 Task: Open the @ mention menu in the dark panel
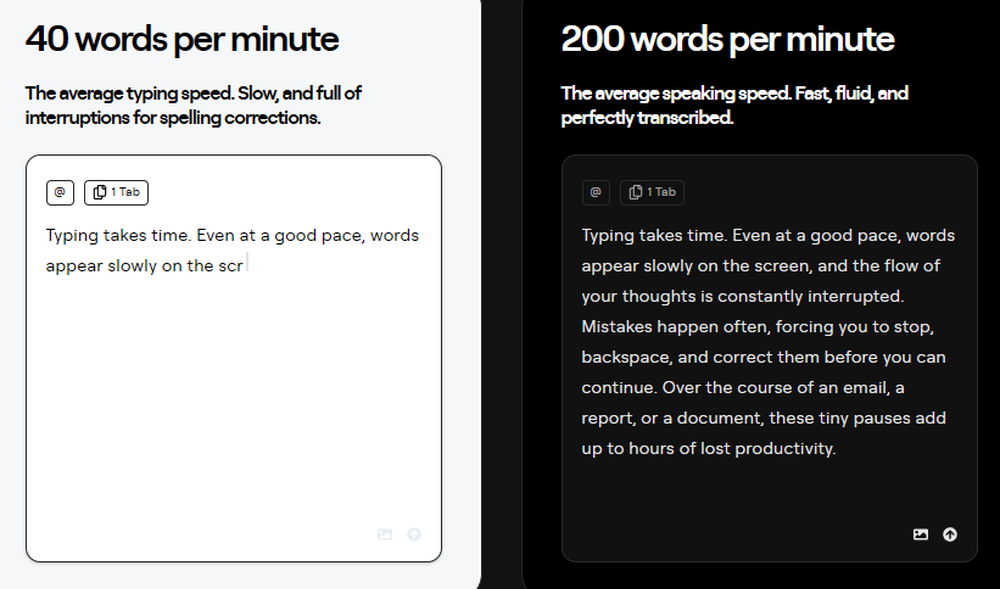(x=596, y=192)
